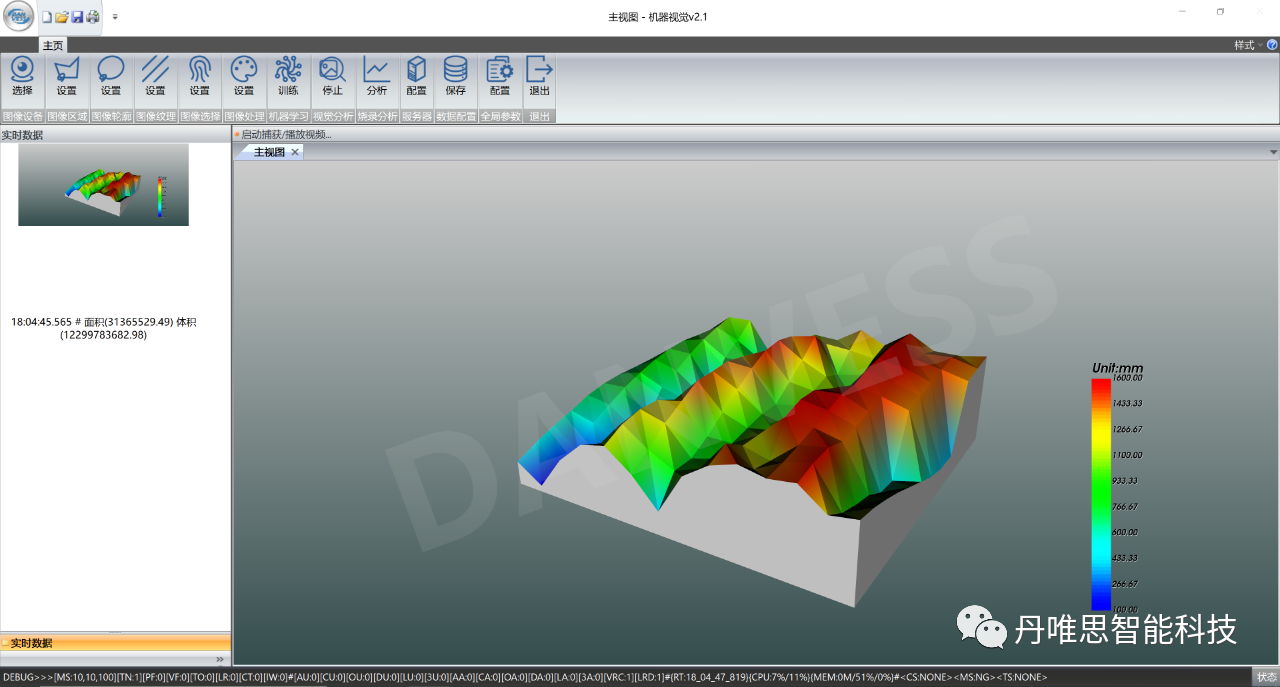Image resolution: width=1280 pixels, height=687 pixels.
Task: Expand the » chevron below 实时数据
Action: (x=220, y=659)
